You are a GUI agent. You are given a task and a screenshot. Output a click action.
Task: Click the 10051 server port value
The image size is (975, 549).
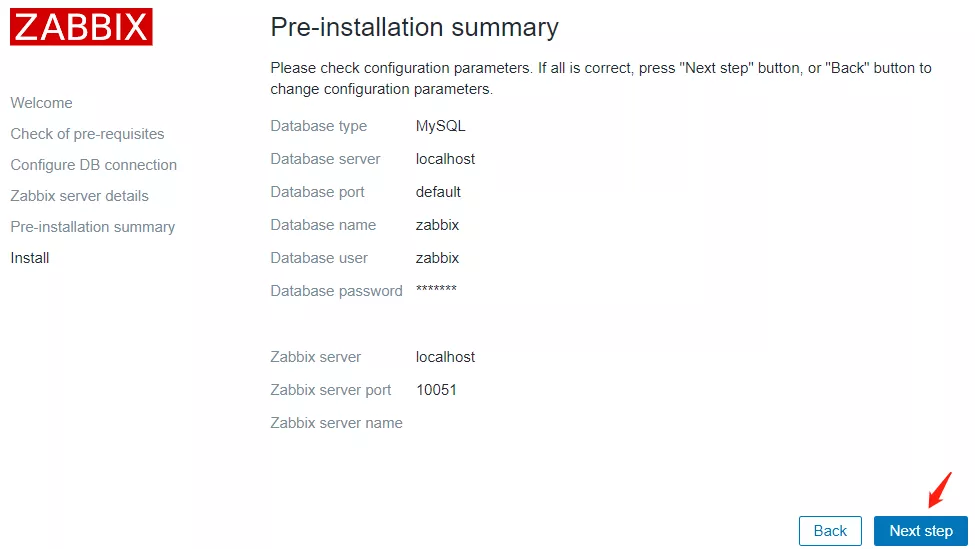point(436,390)
